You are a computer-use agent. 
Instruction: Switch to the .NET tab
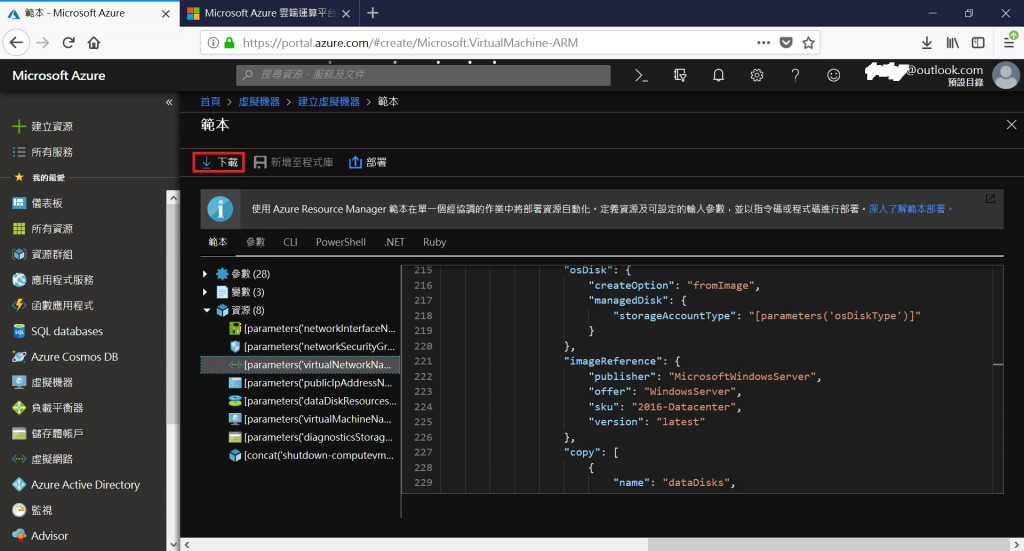394,242
